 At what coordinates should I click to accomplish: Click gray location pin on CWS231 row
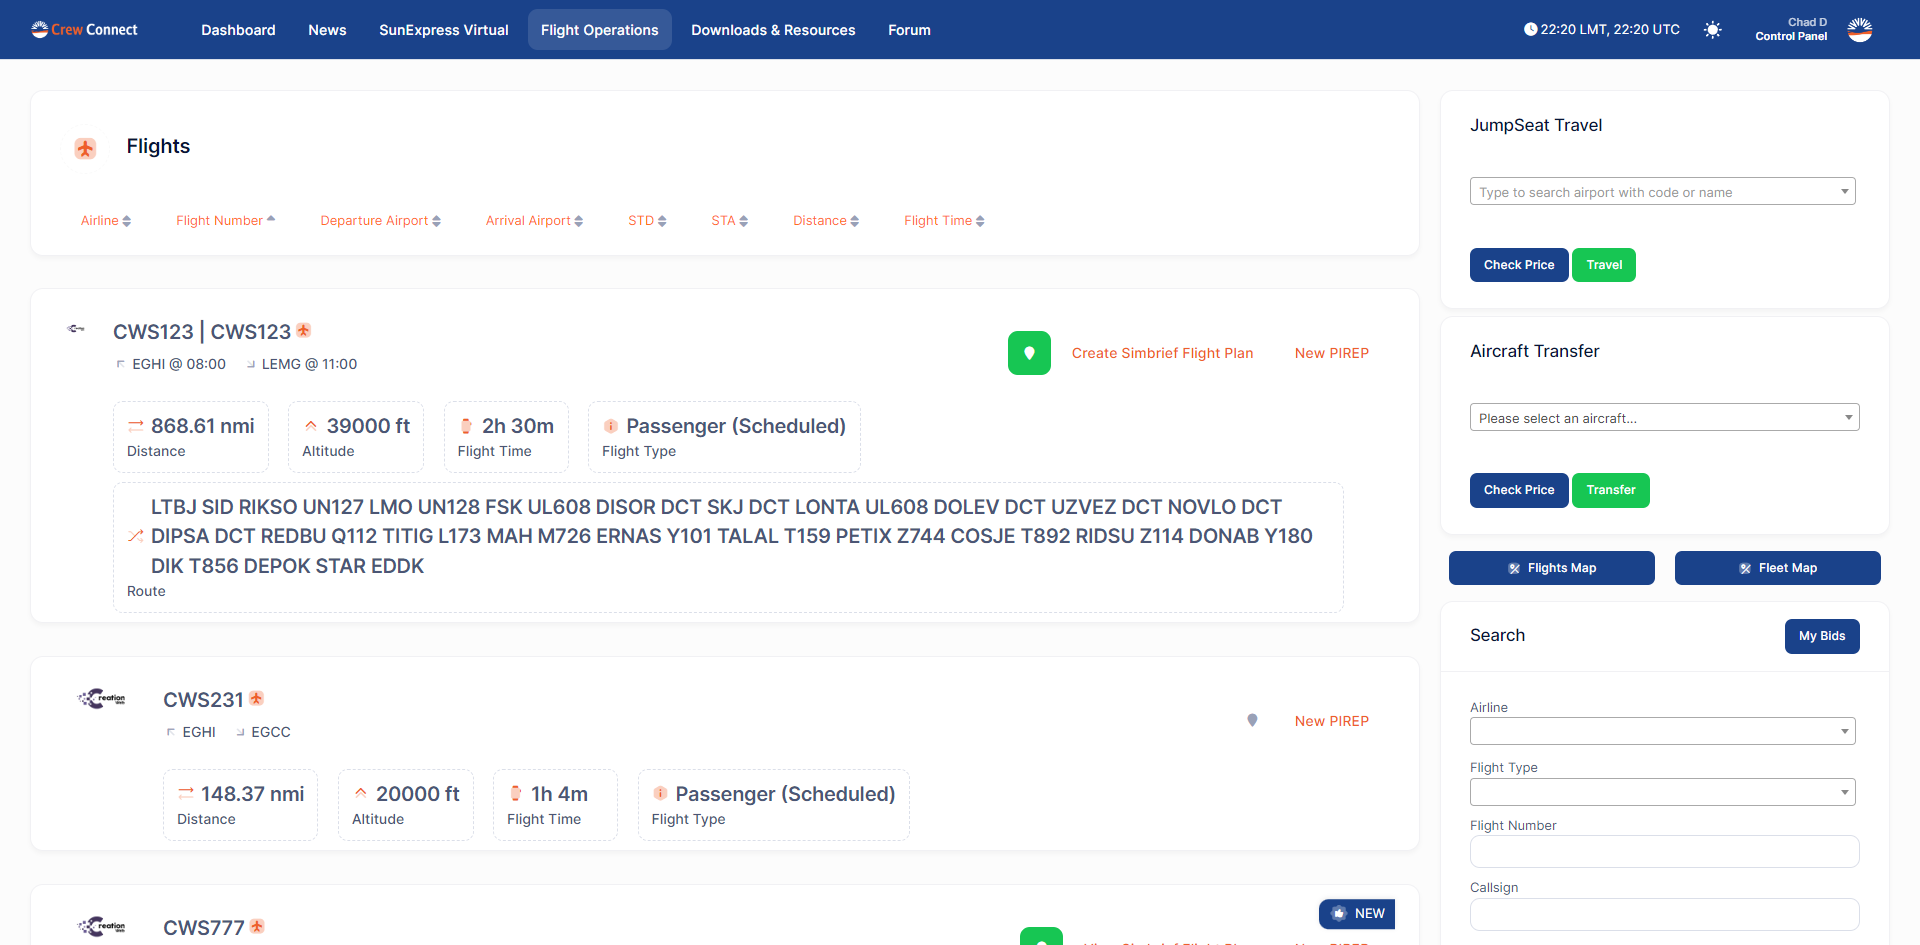(x=1252, y=720)
